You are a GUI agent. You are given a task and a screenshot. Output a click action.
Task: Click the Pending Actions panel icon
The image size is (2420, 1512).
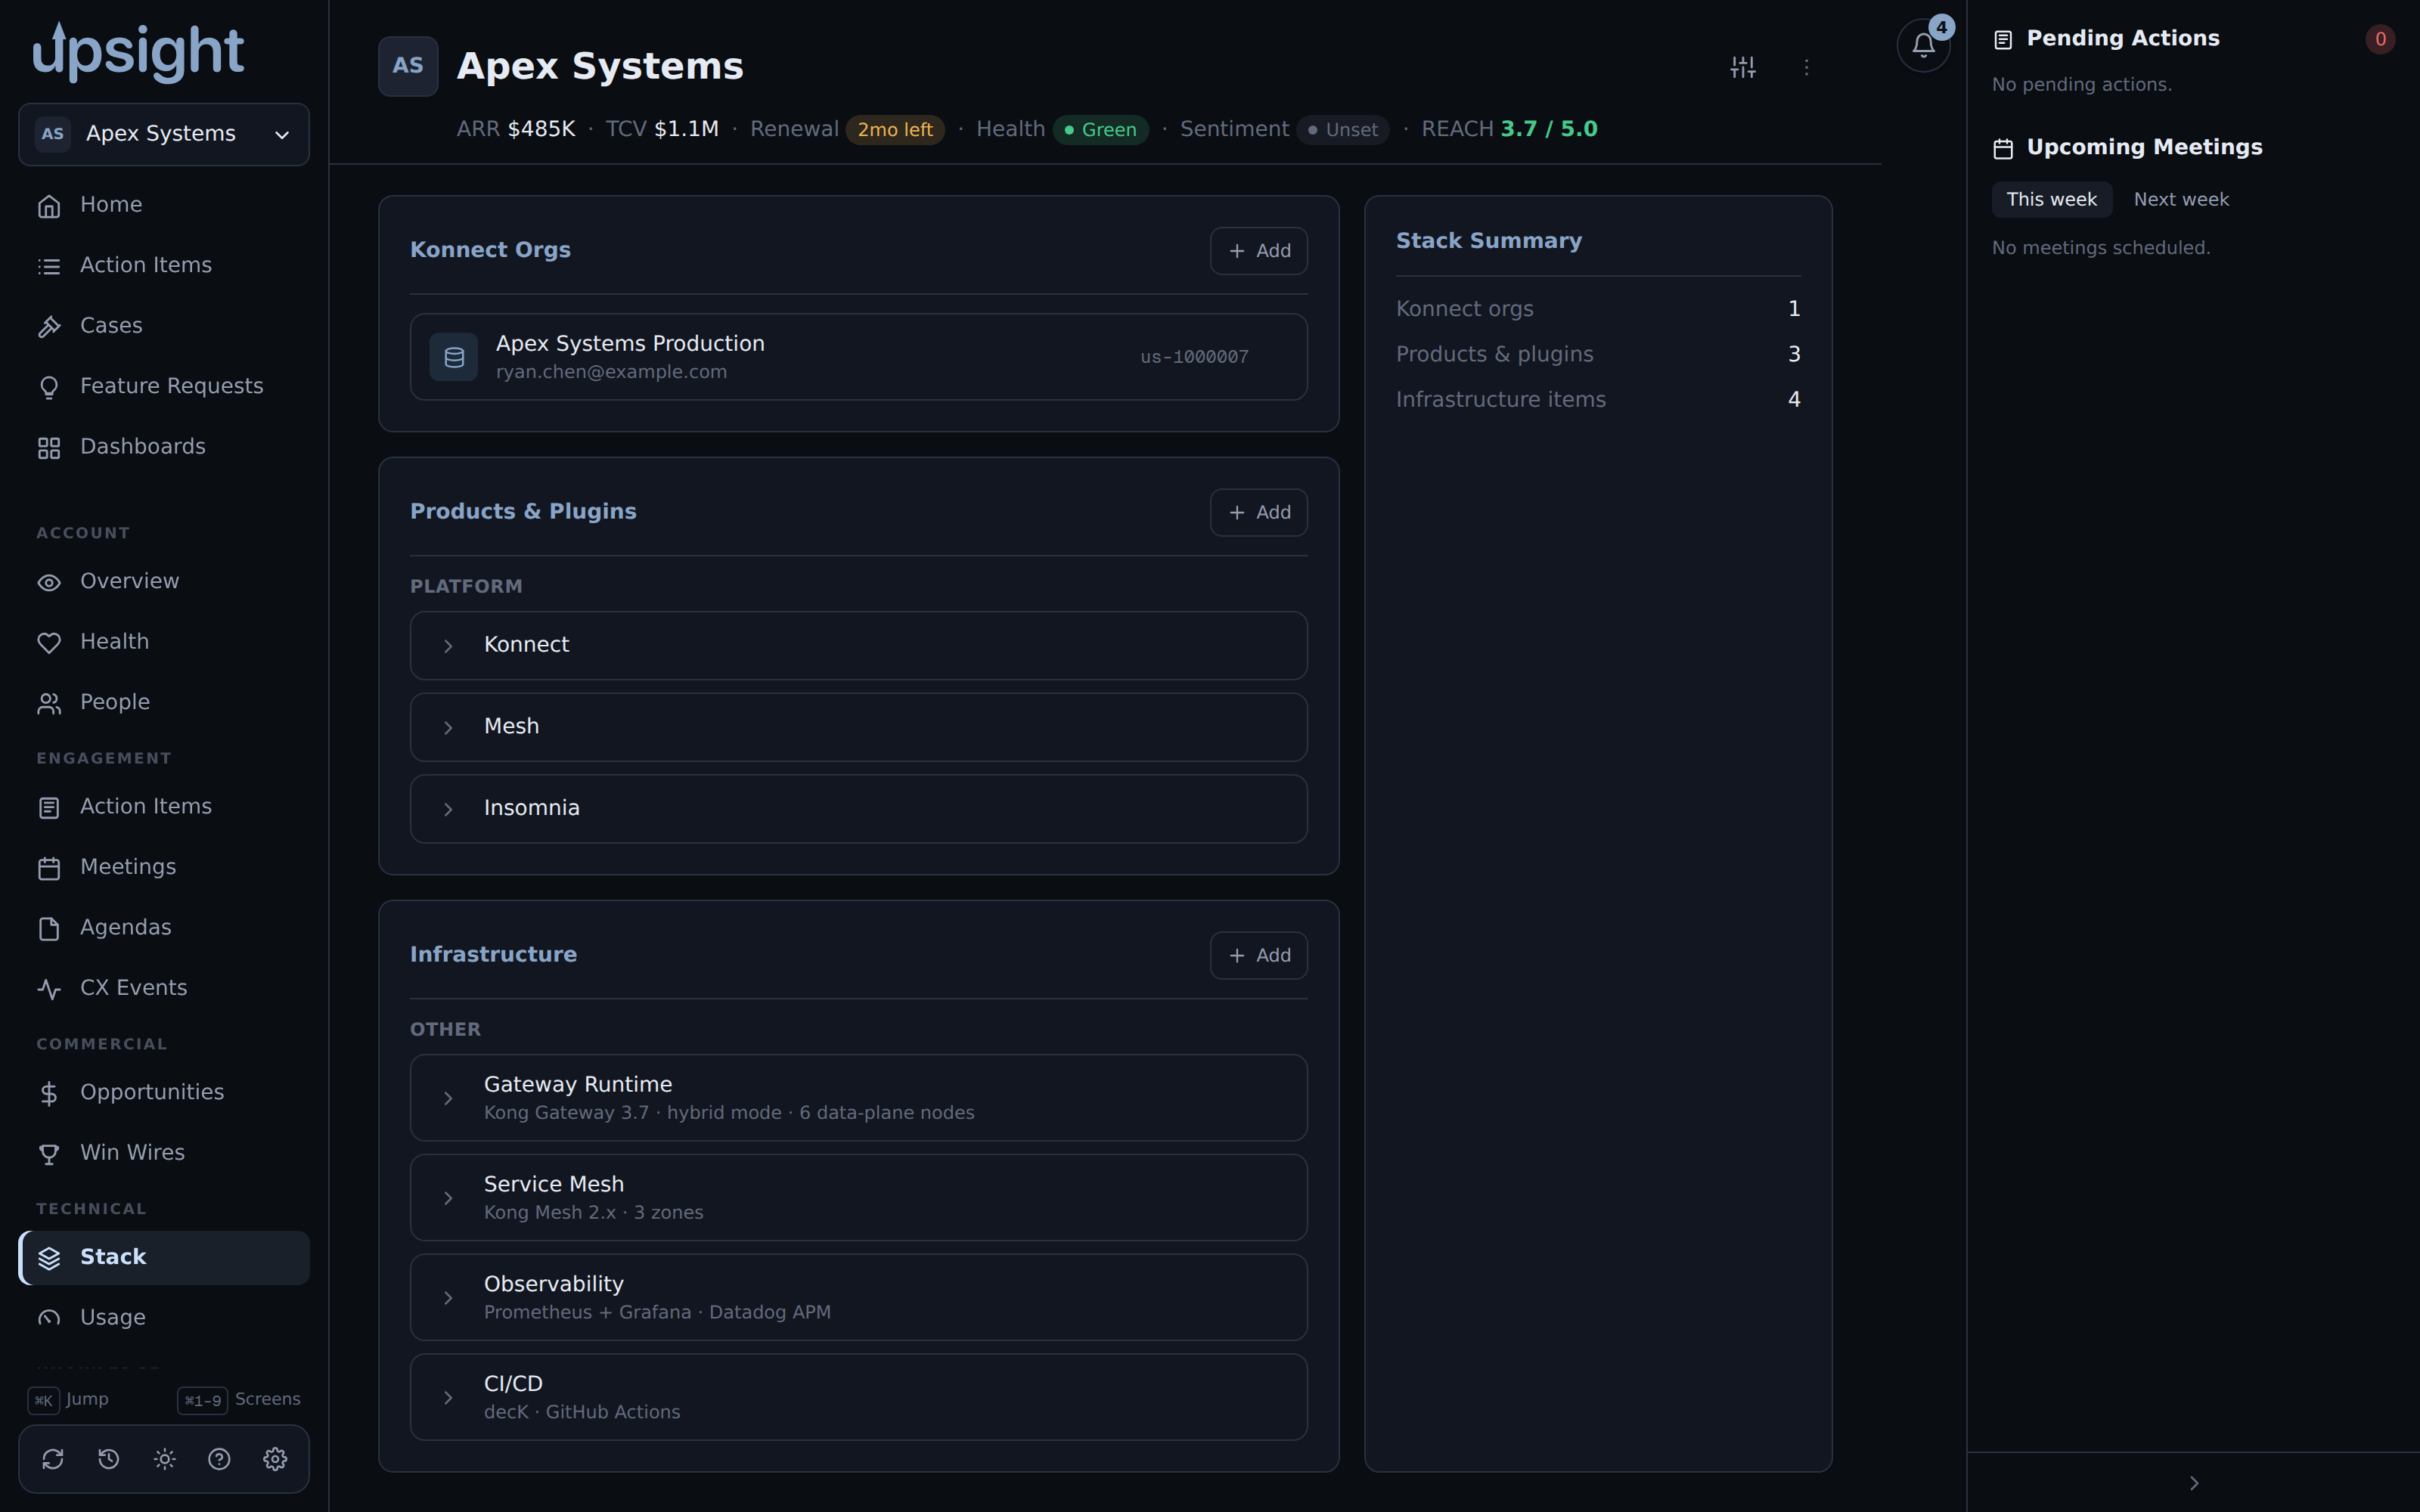point(2003,39)
